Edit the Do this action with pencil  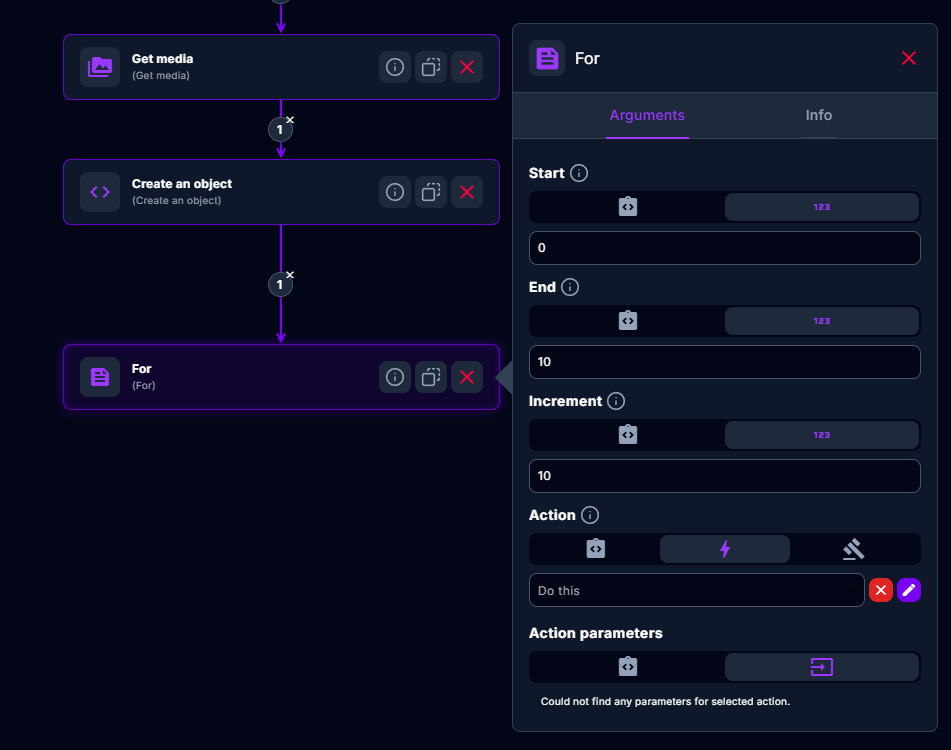coord(909,590)
